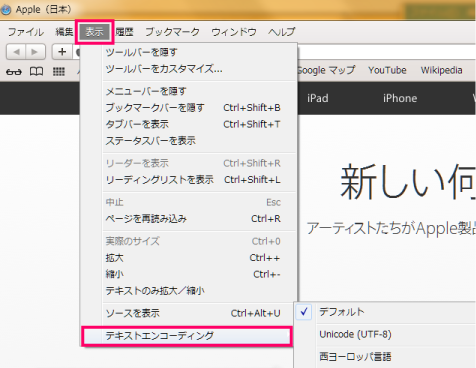Choose 拡大 zoom in entry
This screenshot has width=476, height=368.
coord(199,258)
